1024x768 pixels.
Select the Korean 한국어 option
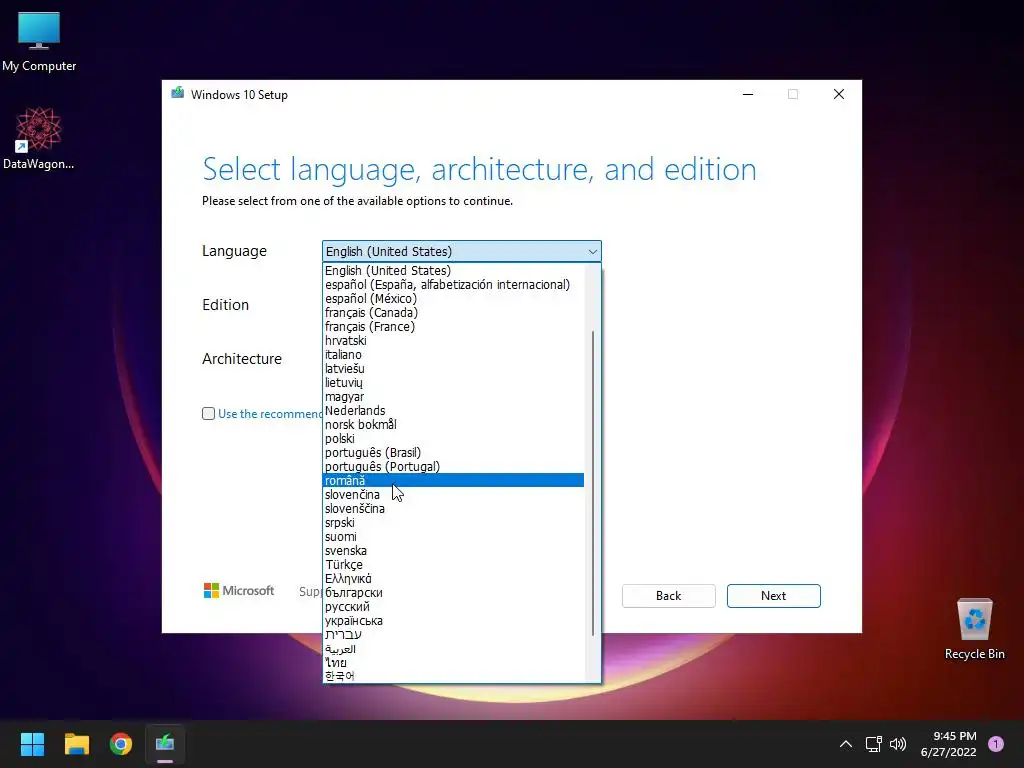coord(453,677)
